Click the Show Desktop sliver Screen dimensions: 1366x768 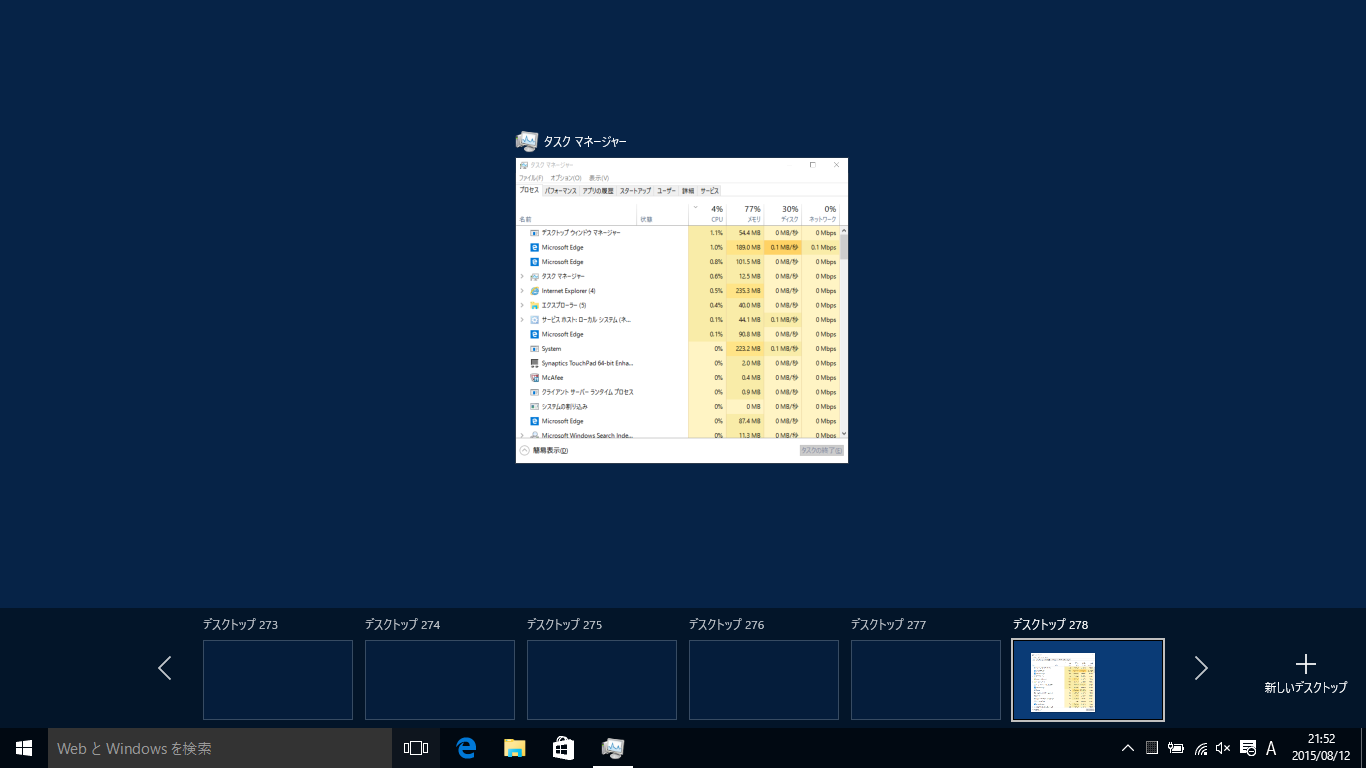[x=1363, y=748]
